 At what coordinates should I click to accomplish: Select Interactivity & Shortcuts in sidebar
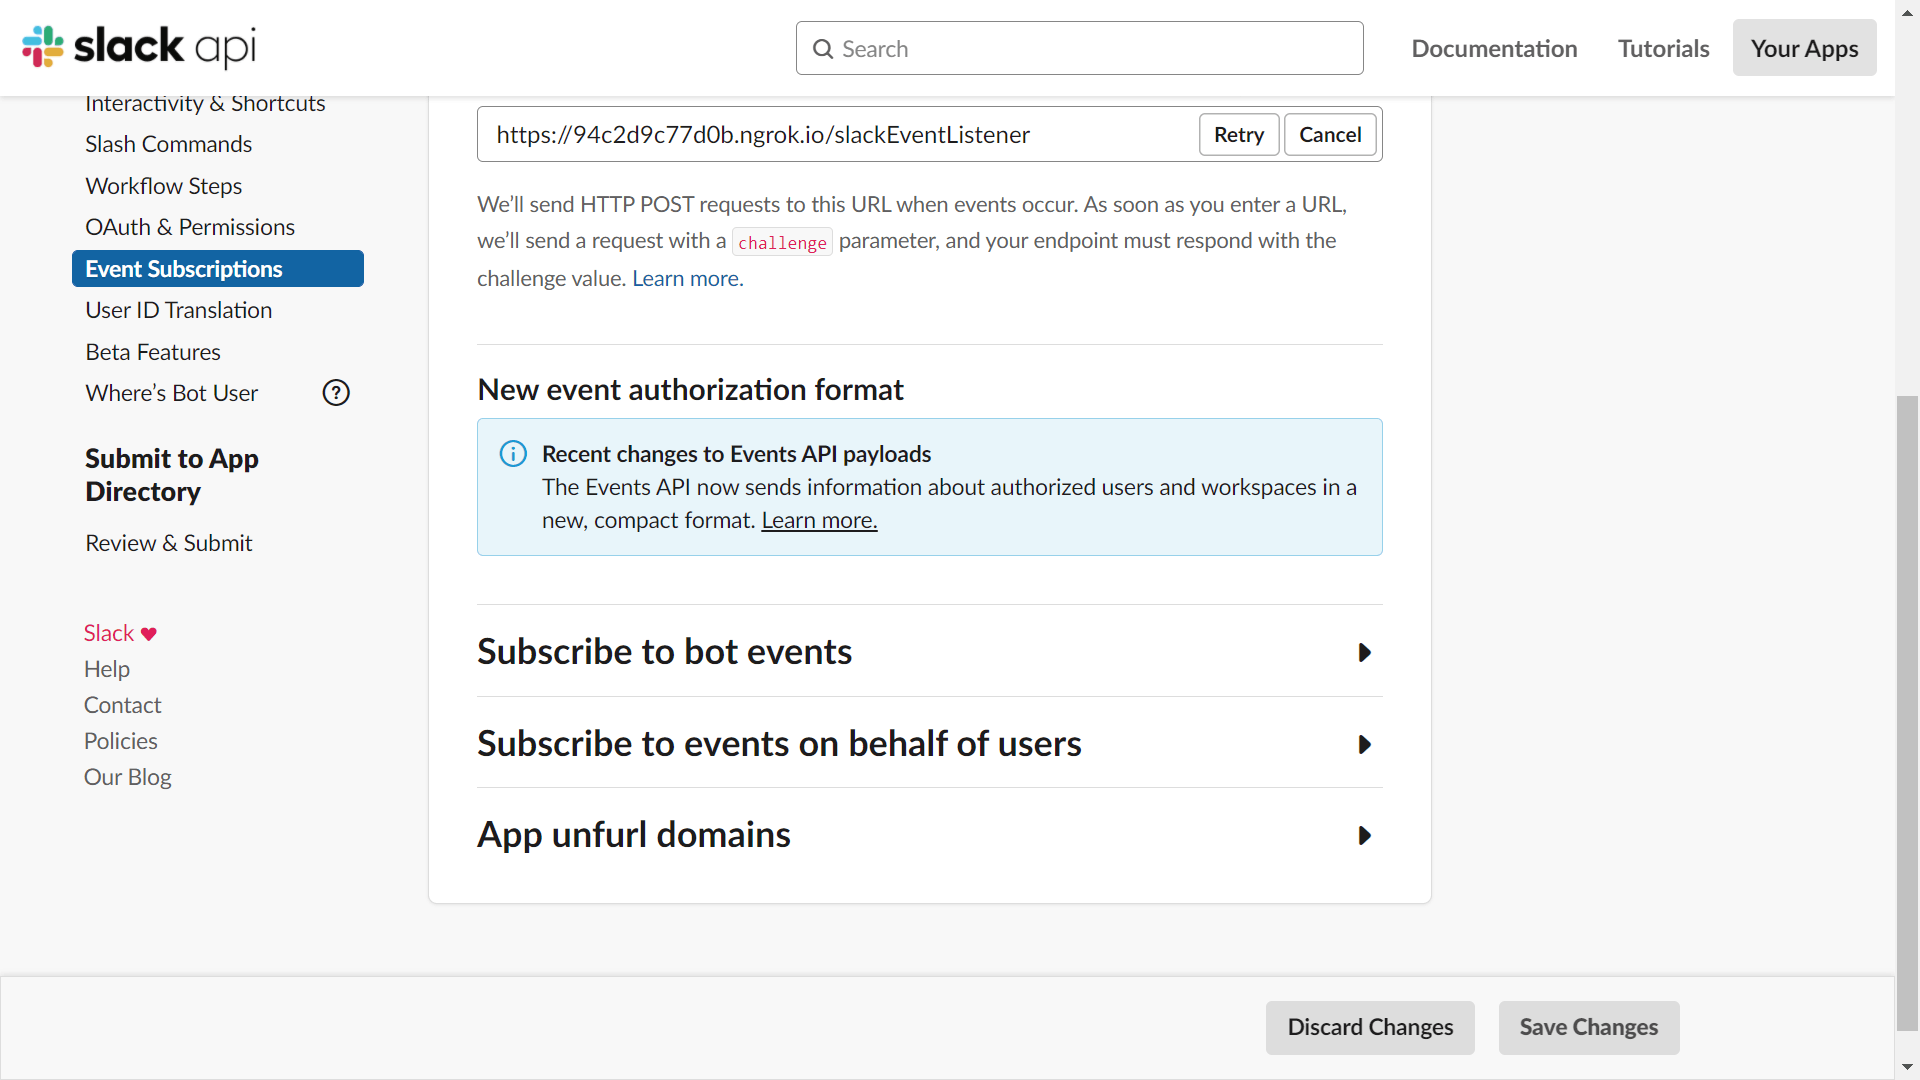tap(205, 103)
